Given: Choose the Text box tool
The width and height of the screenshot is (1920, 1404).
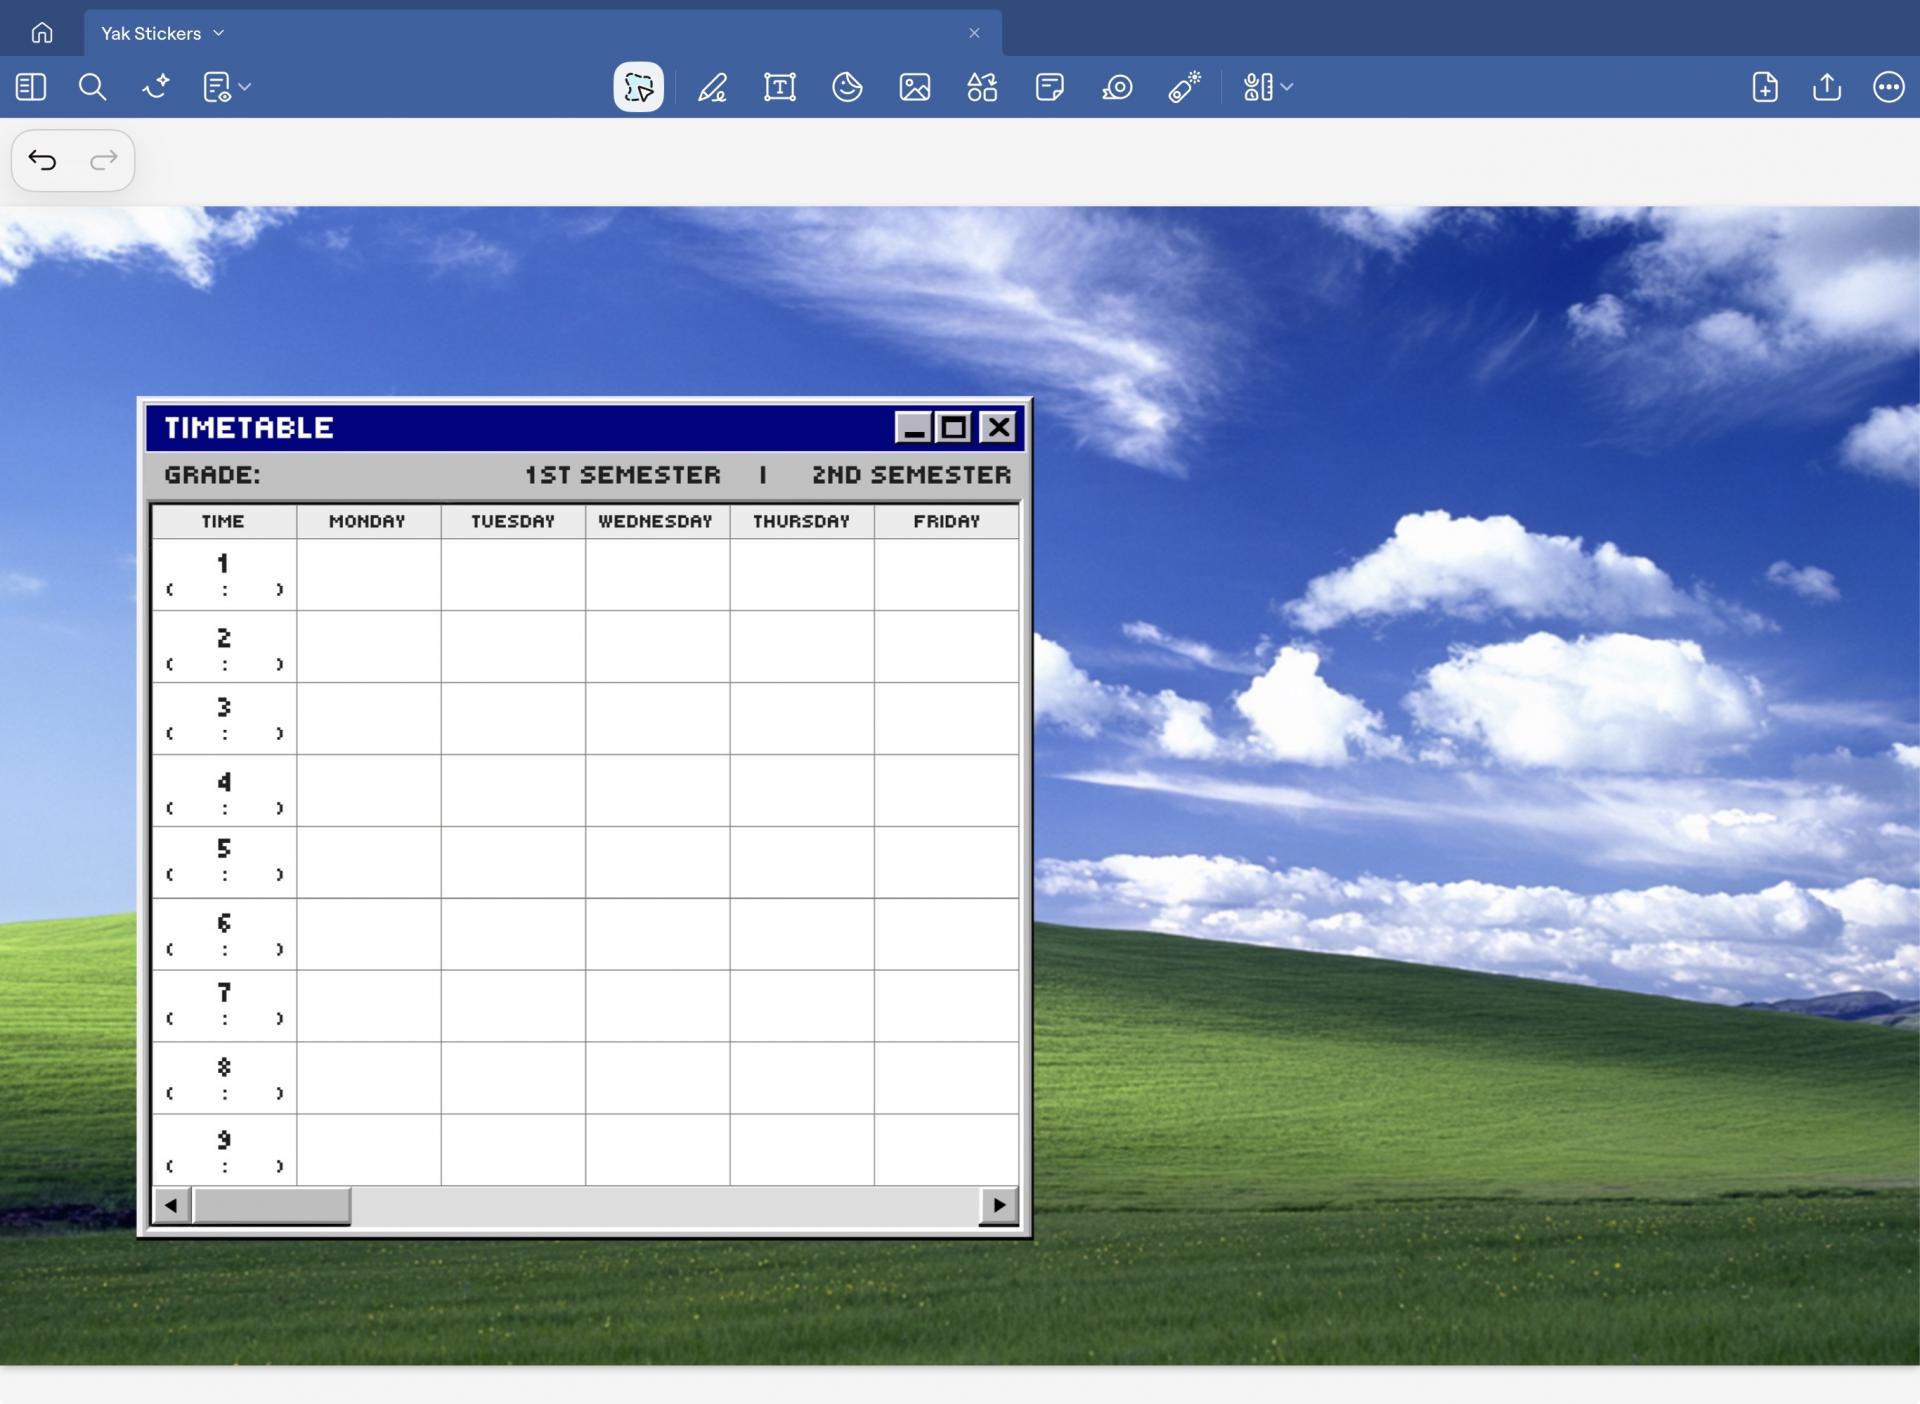Looking at the screenshot, I should (779, 87).
